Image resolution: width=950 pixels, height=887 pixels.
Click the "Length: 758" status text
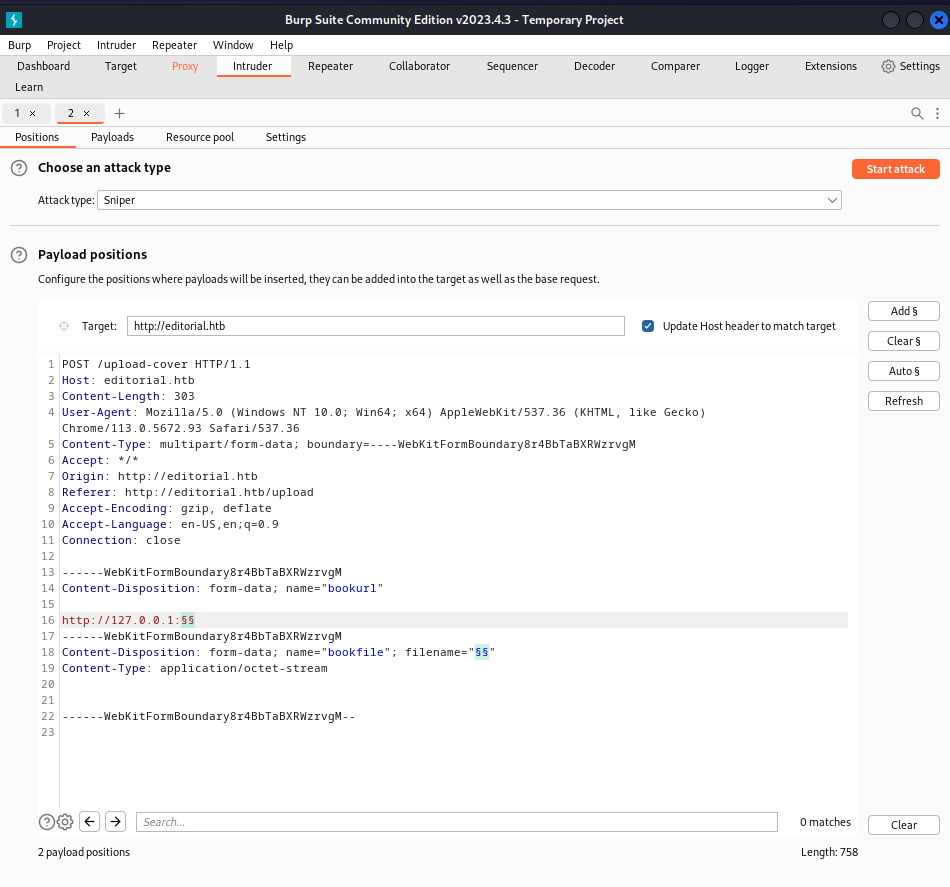tap(829, 852)
